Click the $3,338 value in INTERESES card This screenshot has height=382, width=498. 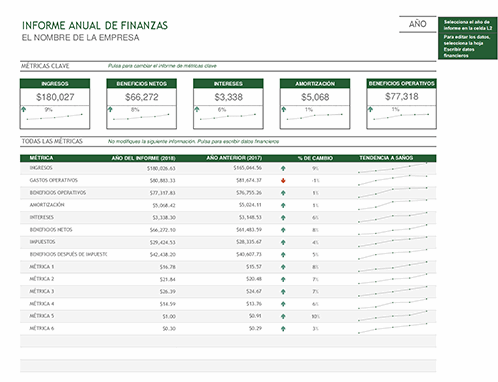[229, 97]
